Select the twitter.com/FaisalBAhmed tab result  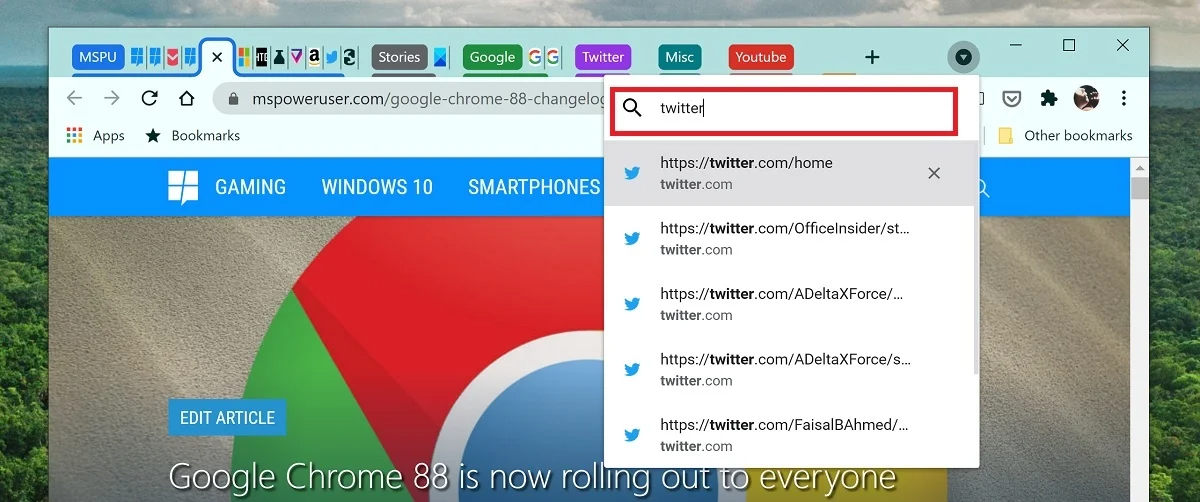[789, 435]
